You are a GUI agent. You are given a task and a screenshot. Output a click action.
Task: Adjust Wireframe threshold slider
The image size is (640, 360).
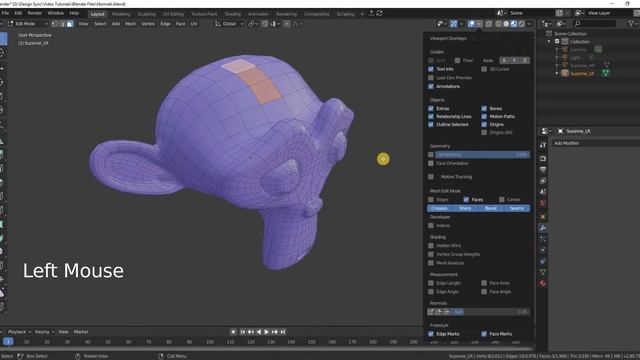482,155
